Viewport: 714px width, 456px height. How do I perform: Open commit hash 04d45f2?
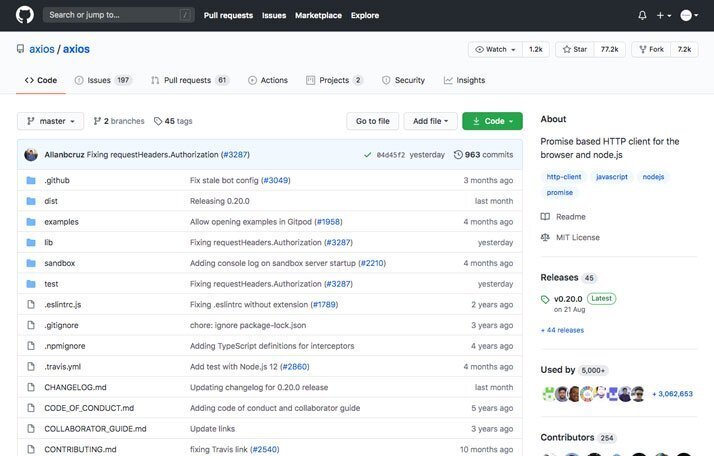coord(391,155)
